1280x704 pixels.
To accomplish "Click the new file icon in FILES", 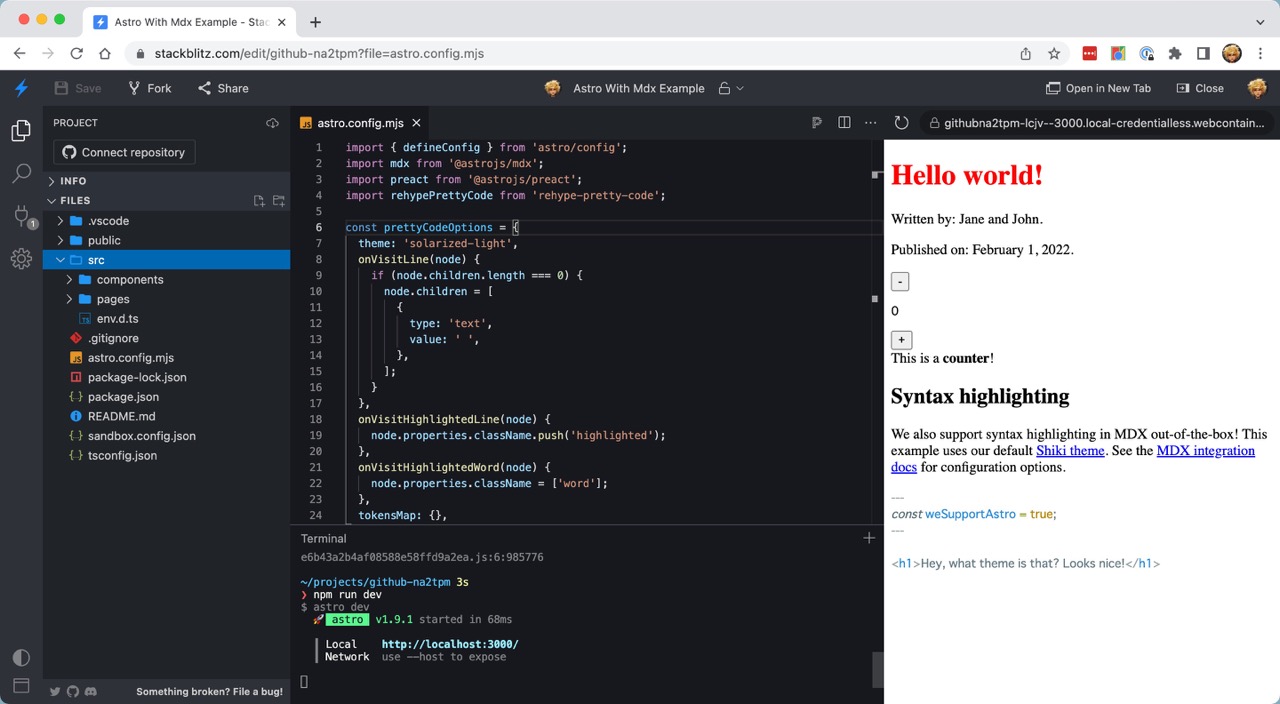I will click(x=259, y=201).
